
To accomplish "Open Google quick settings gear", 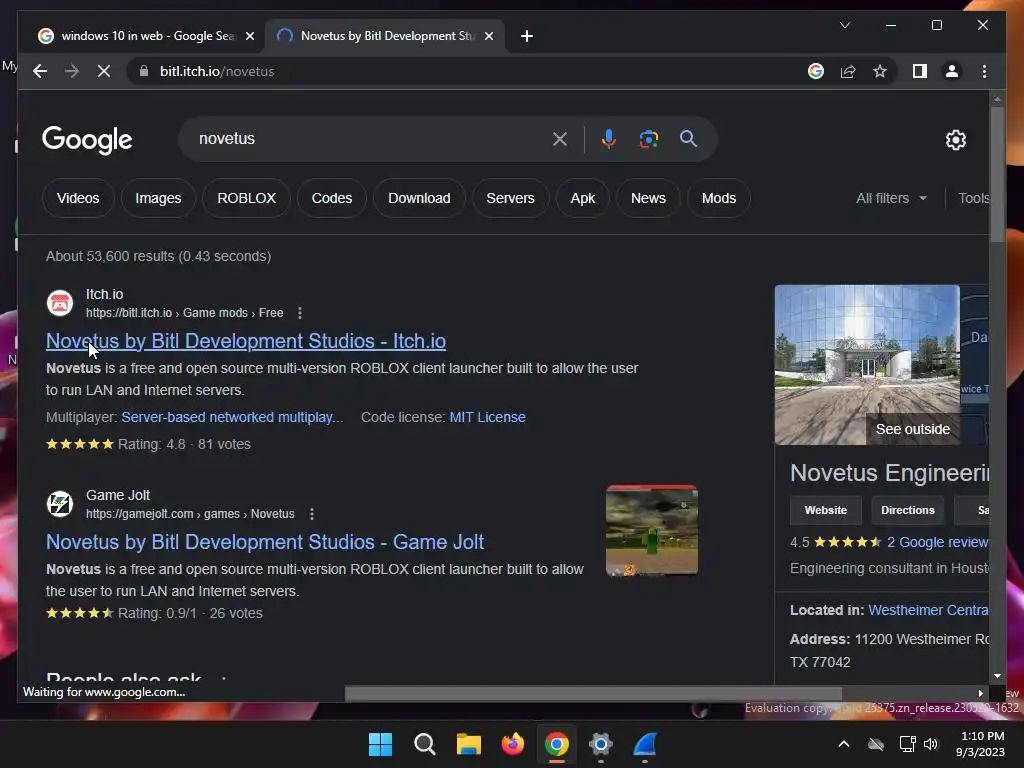I will coord(955,139).
